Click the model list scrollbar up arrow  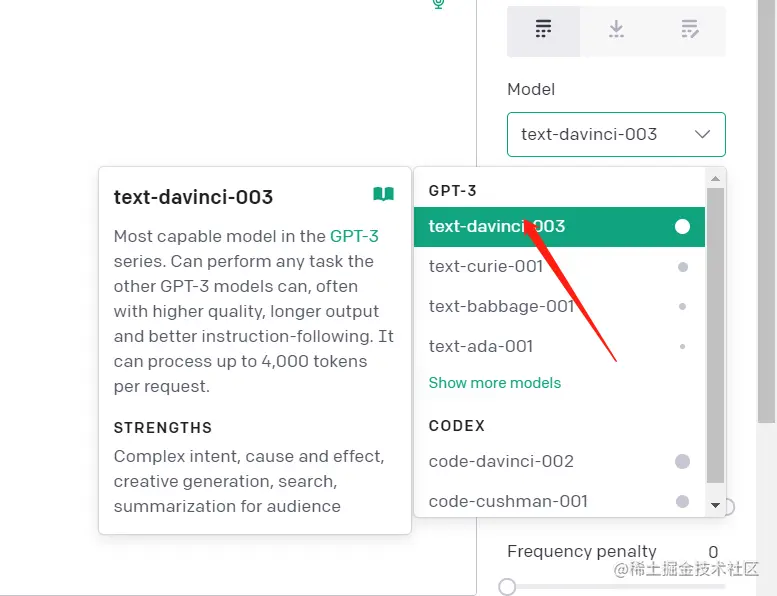tap(715, 178)
